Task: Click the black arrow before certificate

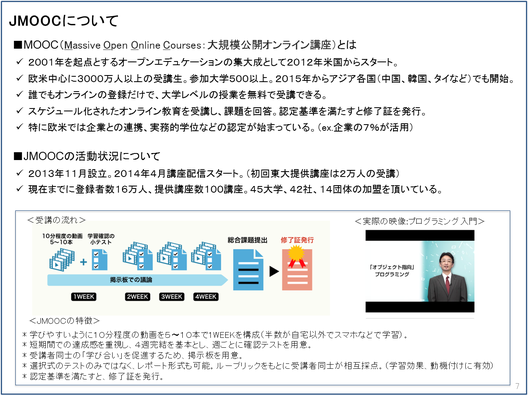Action: pyautogui.click(x=274, y=271)
